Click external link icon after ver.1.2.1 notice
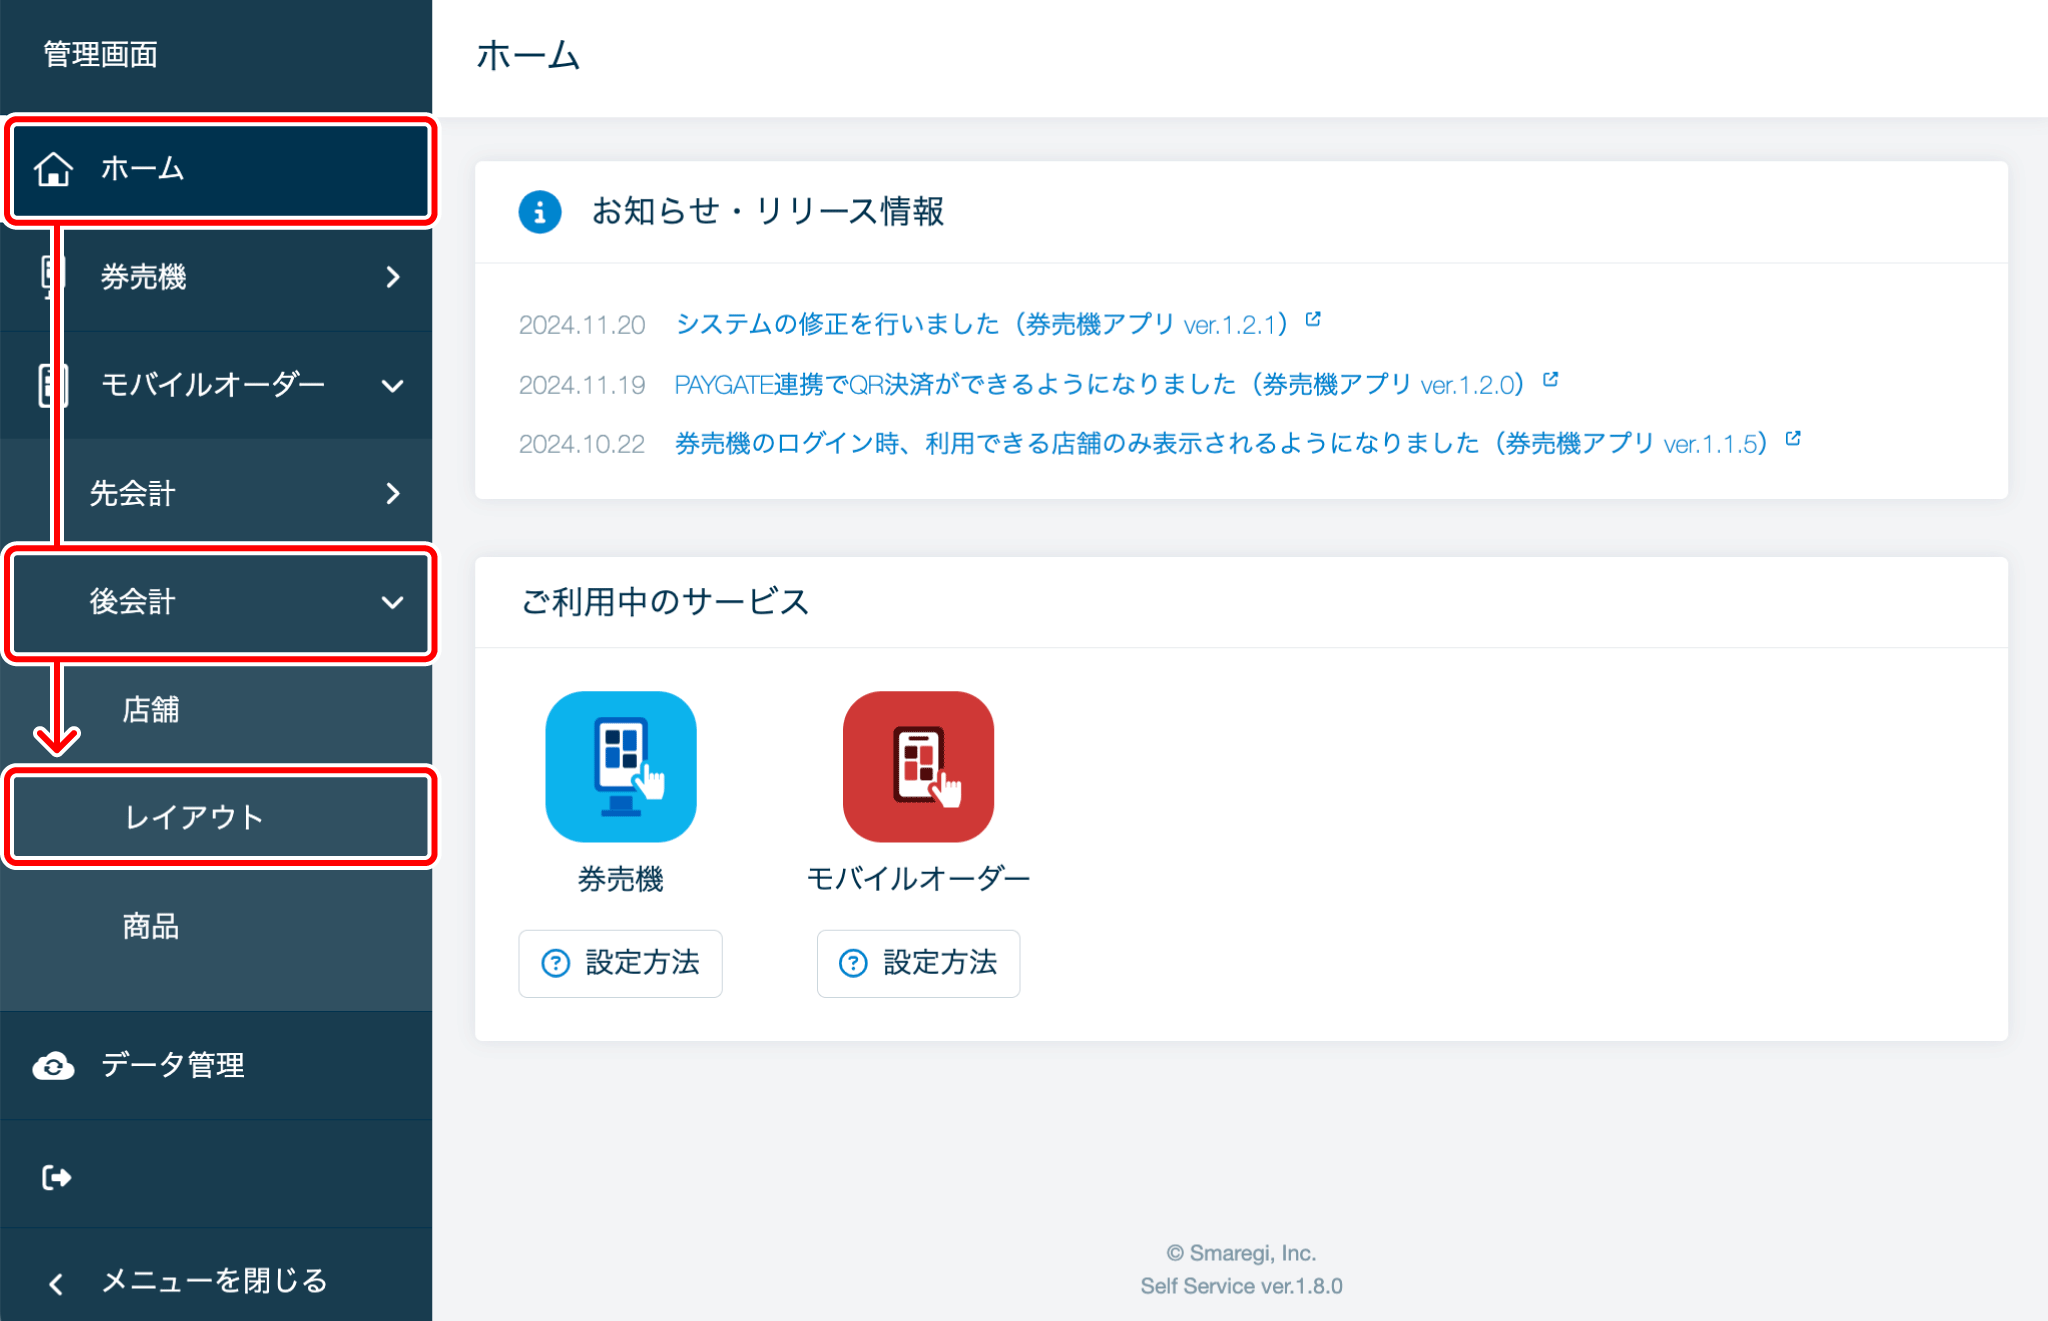The image size is (2048, 1321). 1313,320
